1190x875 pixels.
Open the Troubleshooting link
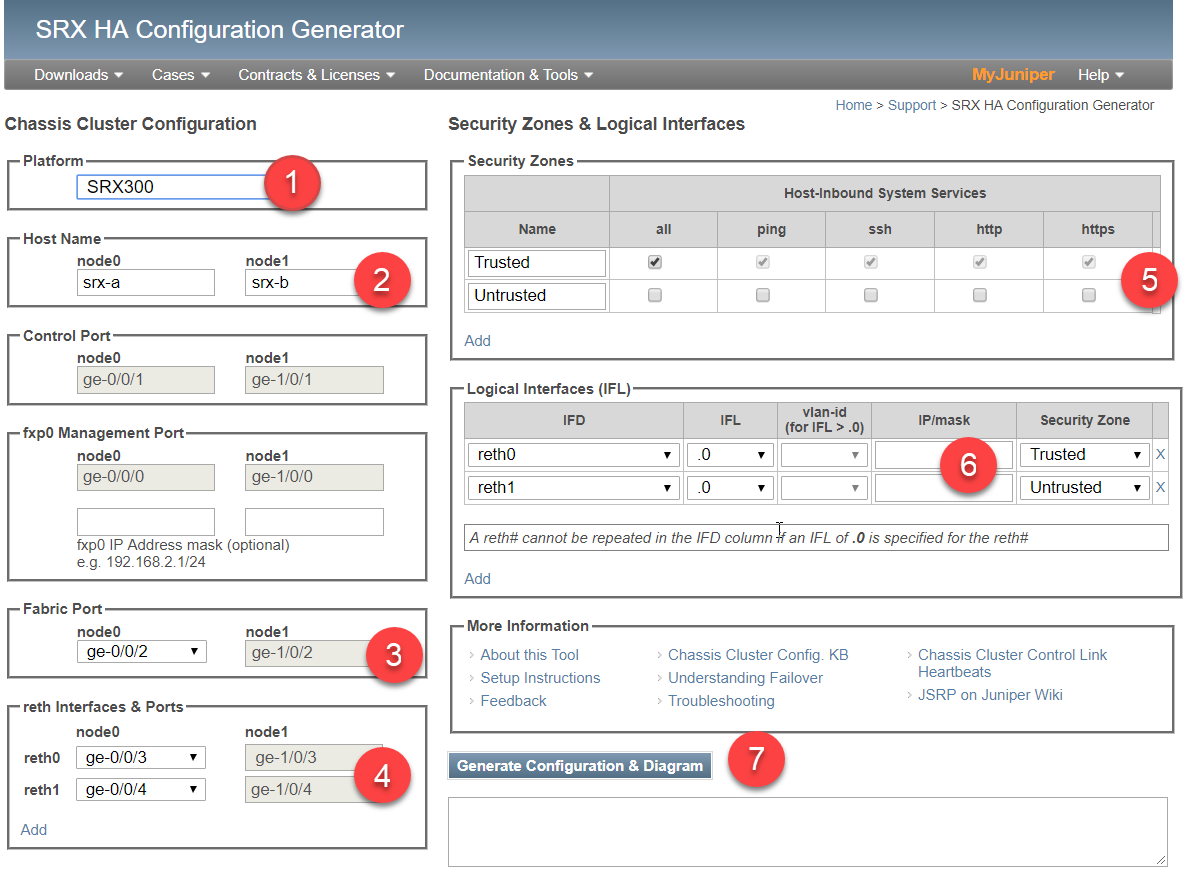tap(721, 700)
